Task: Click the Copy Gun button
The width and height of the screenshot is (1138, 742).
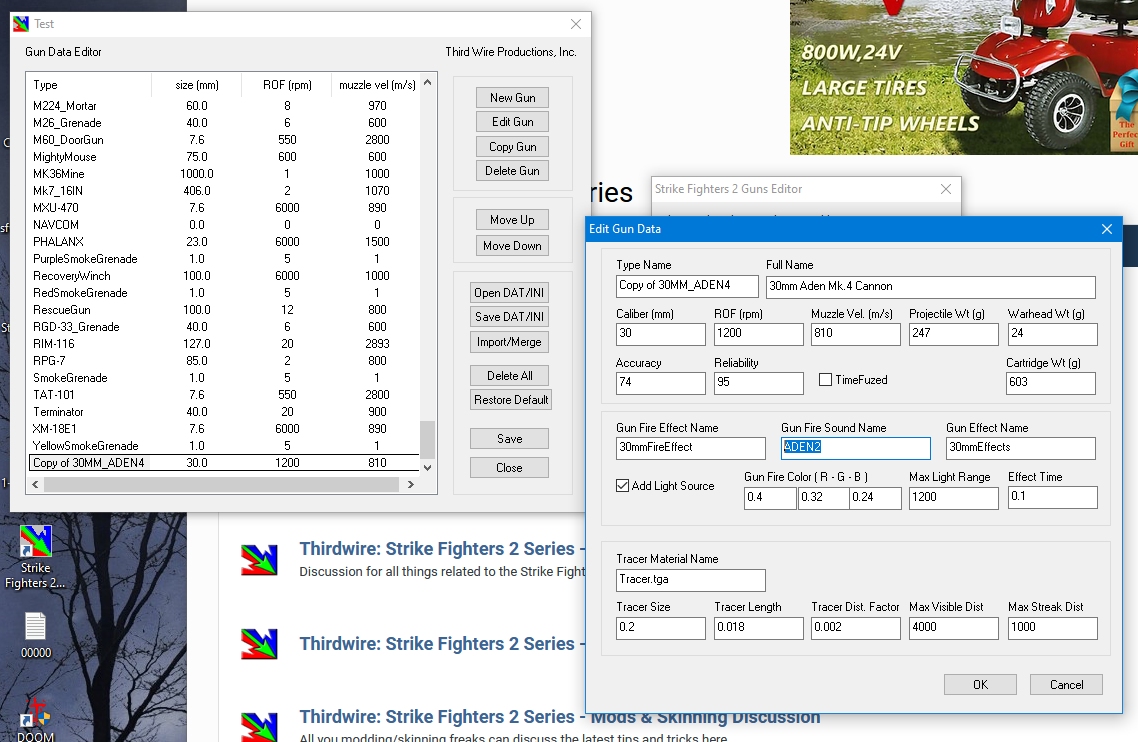Action: pos(512,147)
